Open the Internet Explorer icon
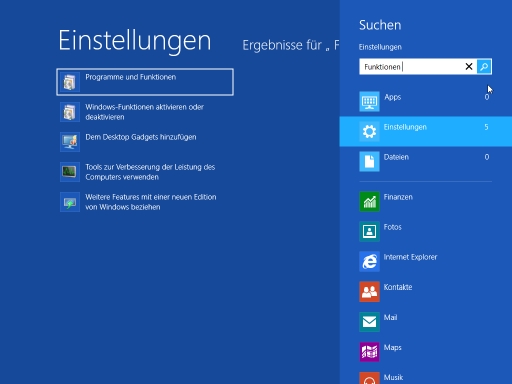This screenshot has width=512, height=384. 369,261
